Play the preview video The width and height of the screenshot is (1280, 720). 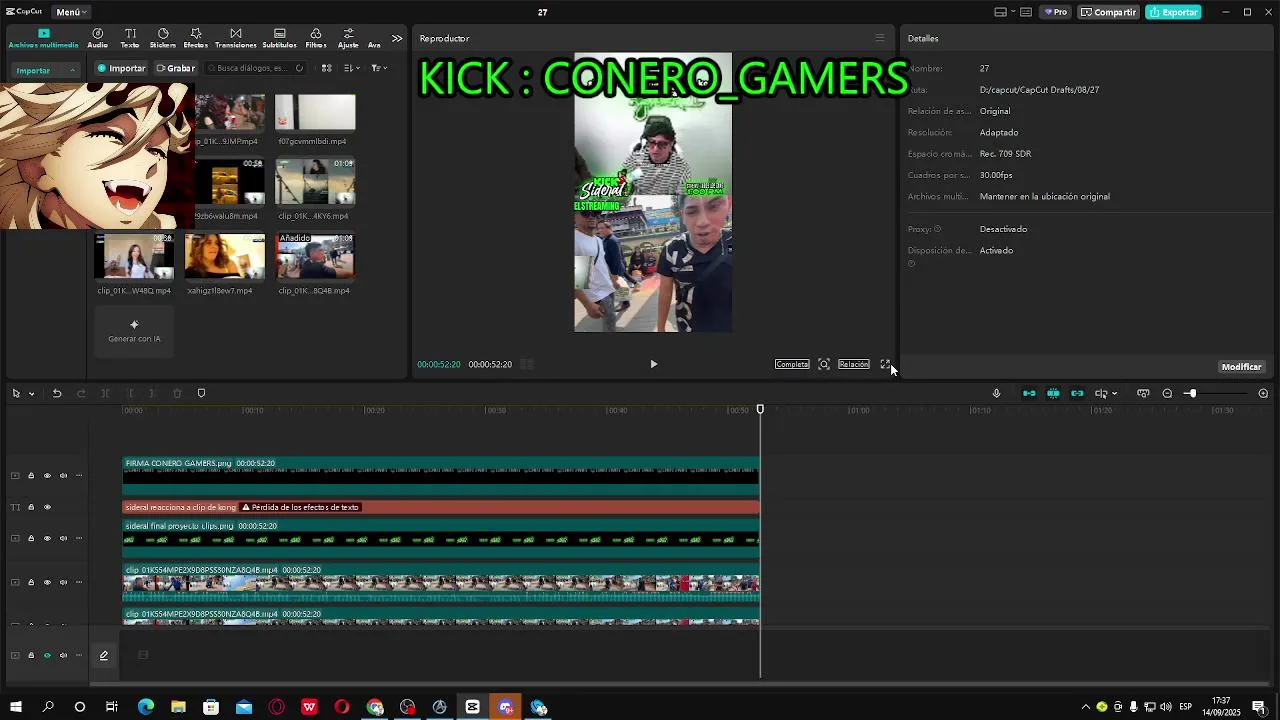[x=654, y=364]
